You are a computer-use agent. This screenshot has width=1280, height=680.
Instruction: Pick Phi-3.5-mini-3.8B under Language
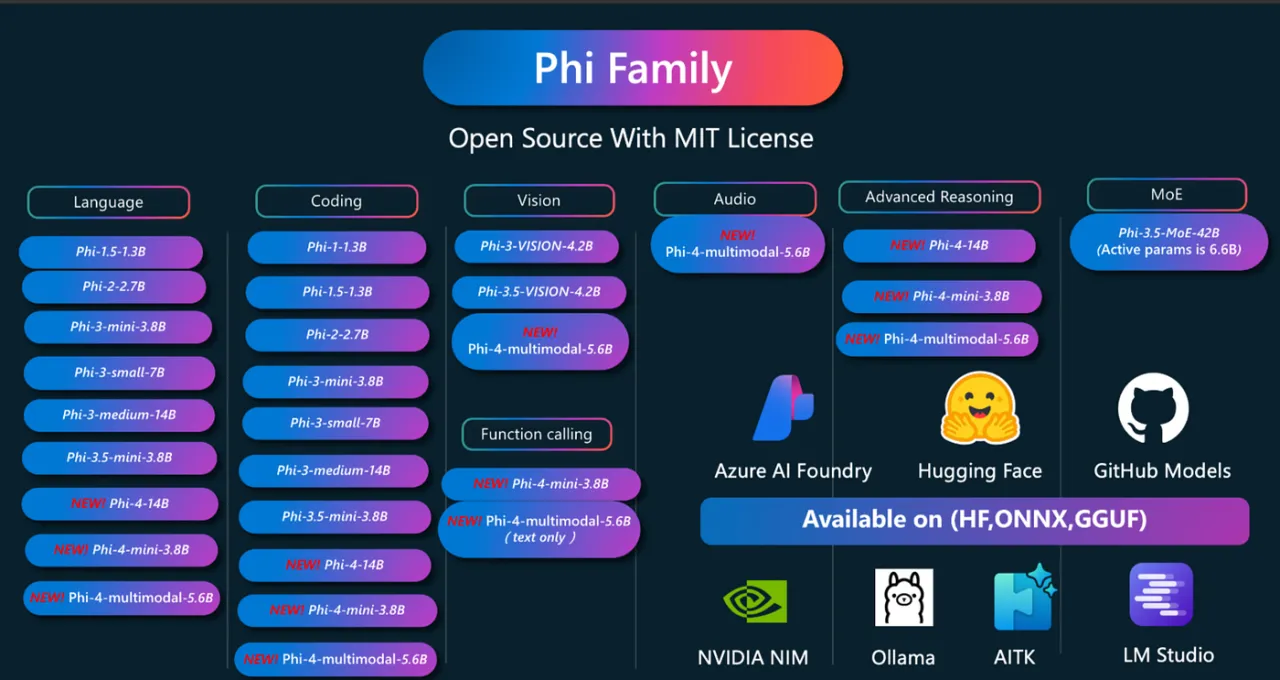click(120, 458)
